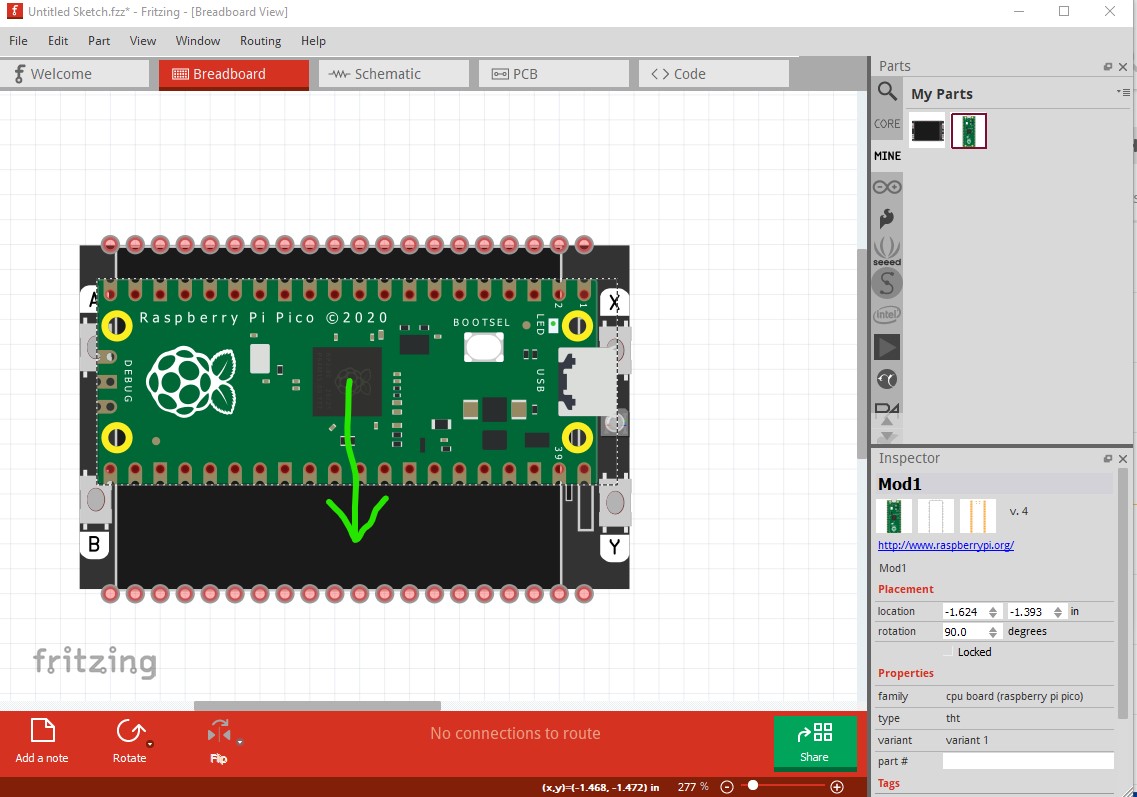The height and width of the screenshot is (797, 1137).
Task: Click the Flip button
Action: pos(218,740)
